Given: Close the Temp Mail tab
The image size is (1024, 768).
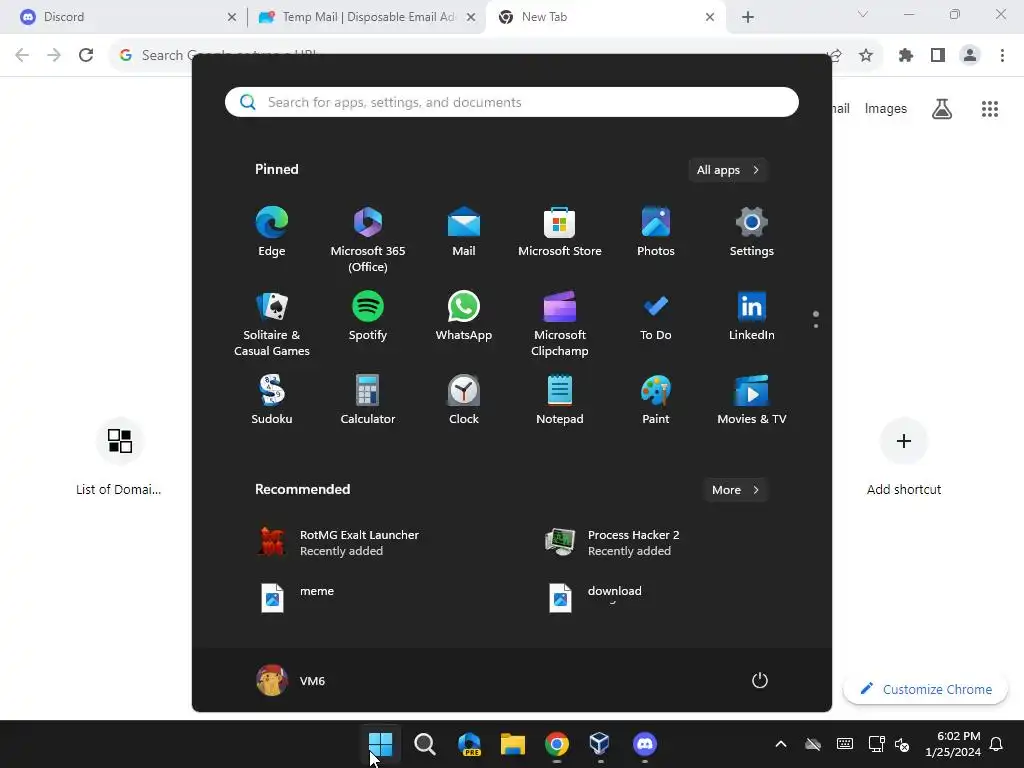Looking at the screenshot, I should point(471,17).
